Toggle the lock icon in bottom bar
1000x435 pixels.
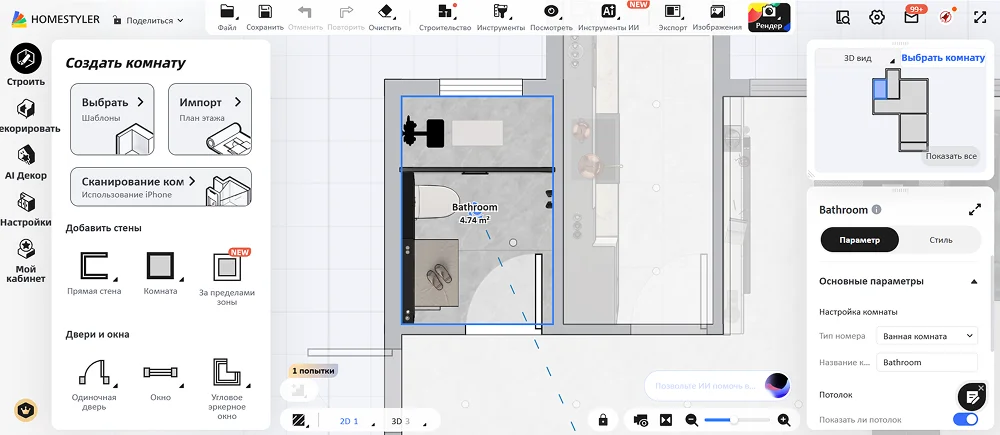pos(603,420)
